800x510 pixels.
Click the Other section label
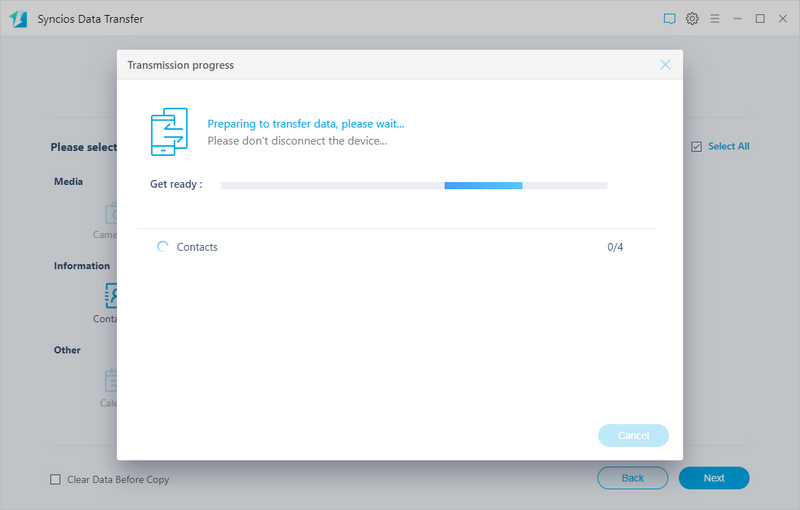coord(67,350)
